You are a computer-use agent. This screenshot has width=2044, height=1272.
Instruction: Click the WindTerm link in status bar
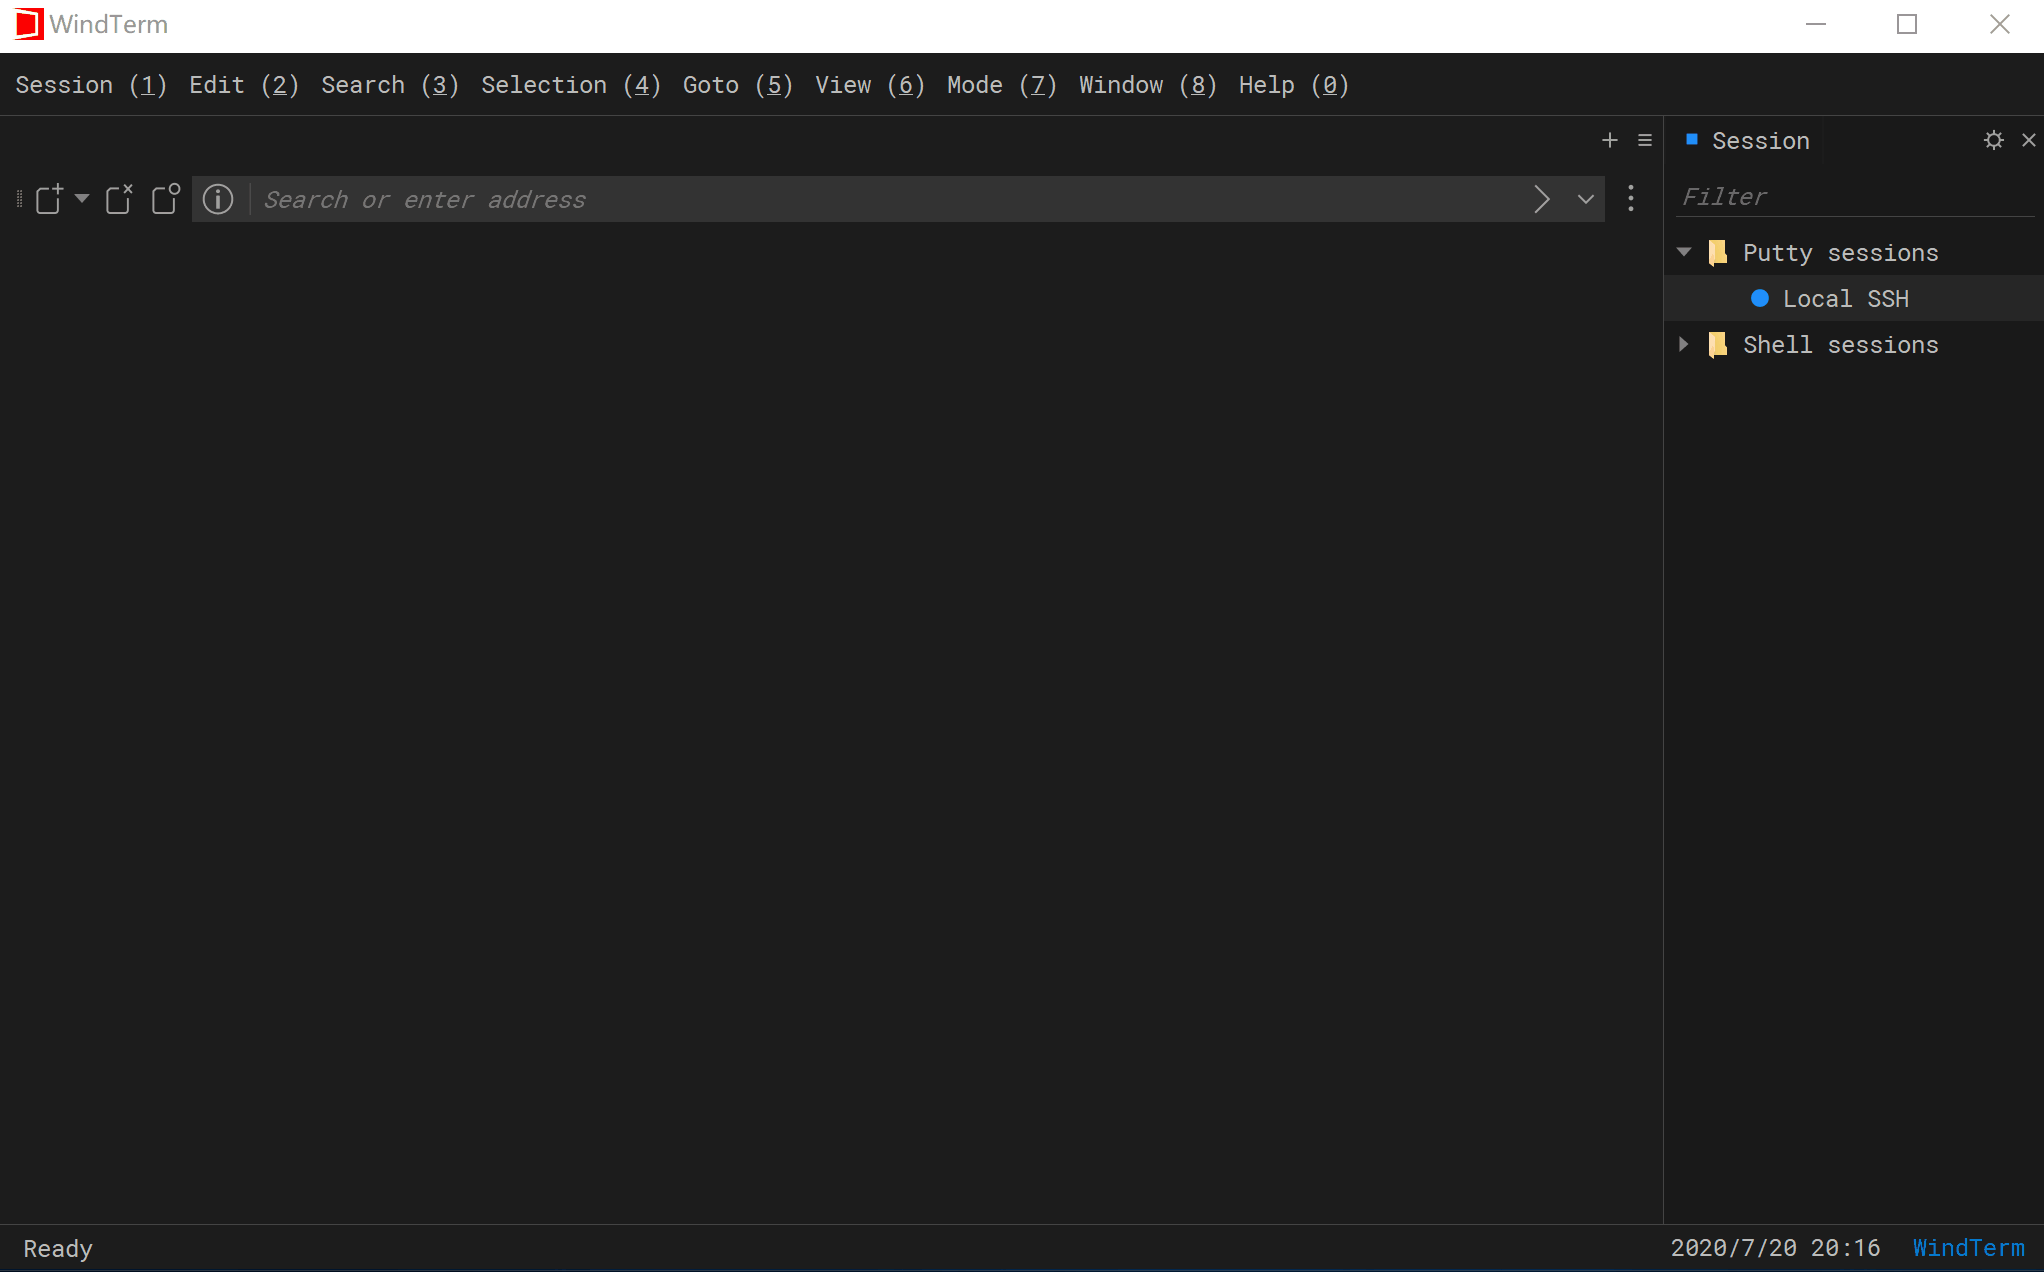click(1968, 1248)
